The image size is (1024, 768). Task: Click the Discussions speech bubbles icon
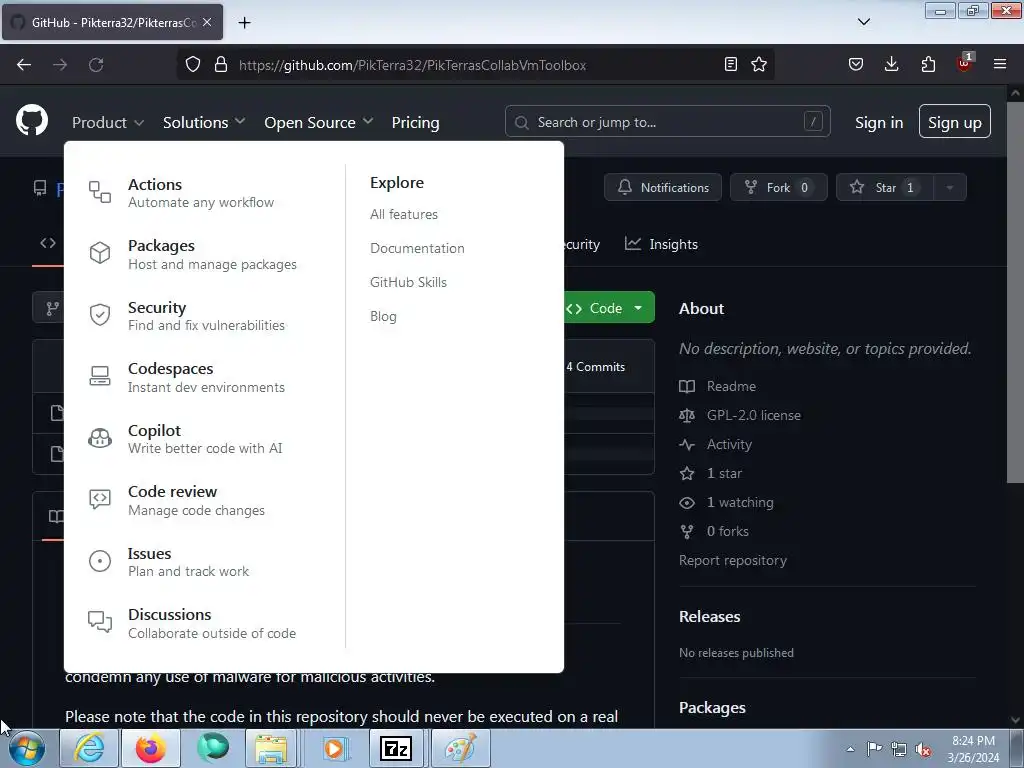100,622
